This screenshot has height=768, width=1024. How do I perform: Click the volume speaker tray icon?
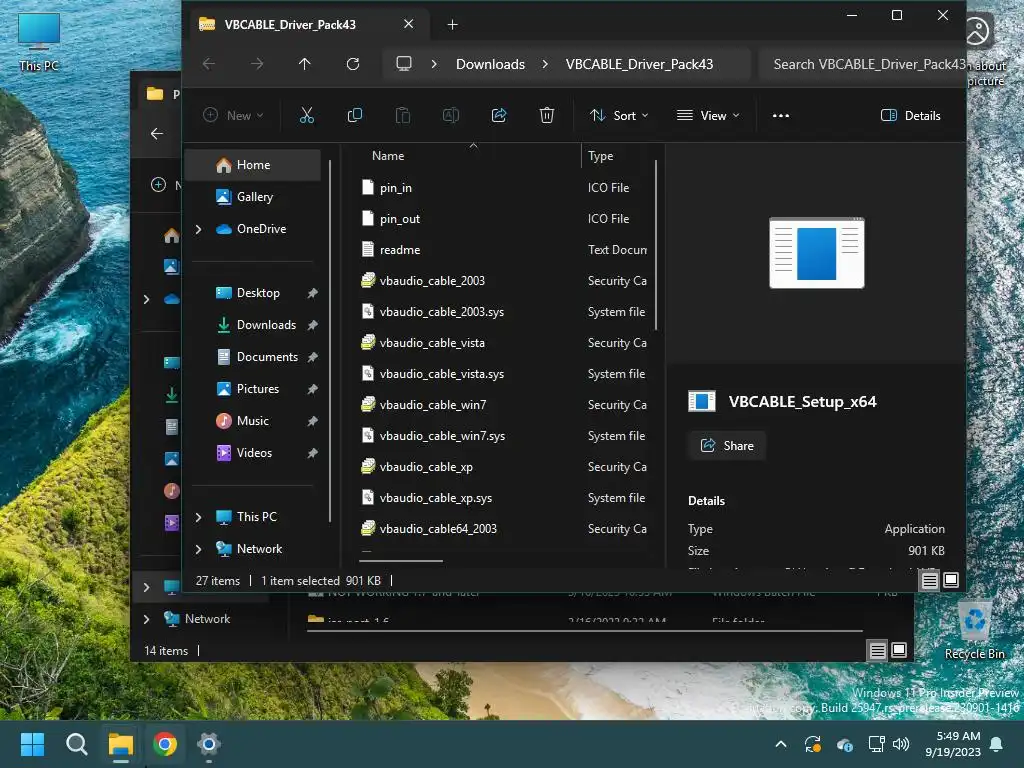coord(901,744)
